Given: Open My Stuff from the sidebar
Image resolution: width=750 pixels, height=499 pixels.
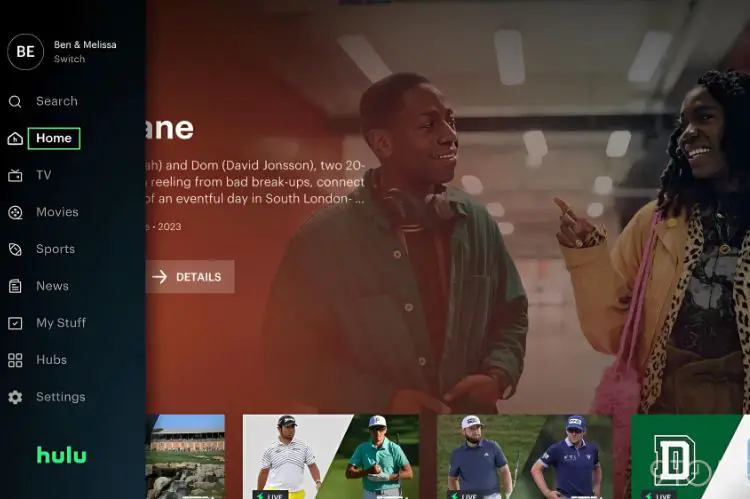Looking at the screenshot, I should tap(61, 323).
